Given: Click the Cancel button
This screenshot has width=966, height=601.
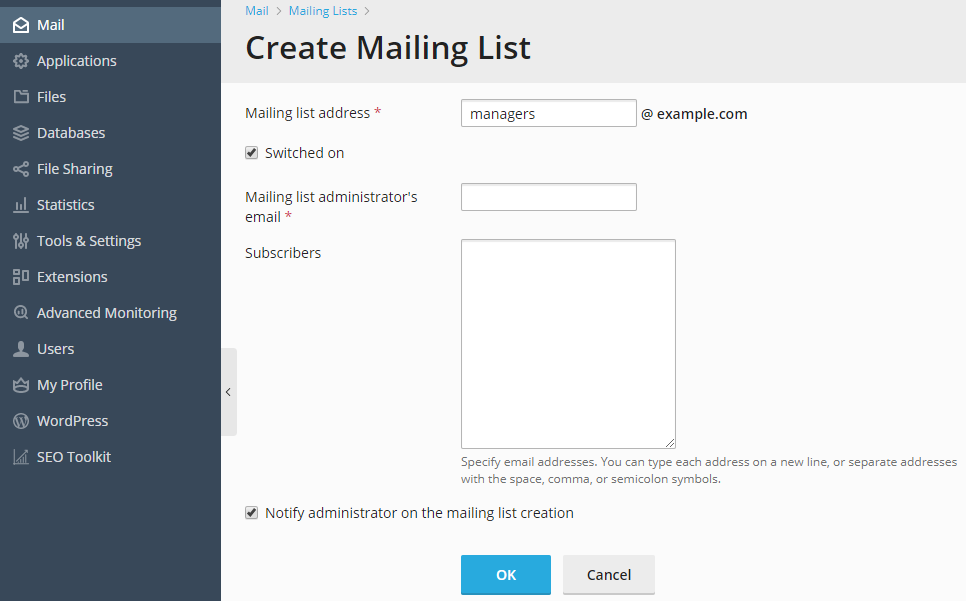Looking at the screenshot, I should click(608, 575).
